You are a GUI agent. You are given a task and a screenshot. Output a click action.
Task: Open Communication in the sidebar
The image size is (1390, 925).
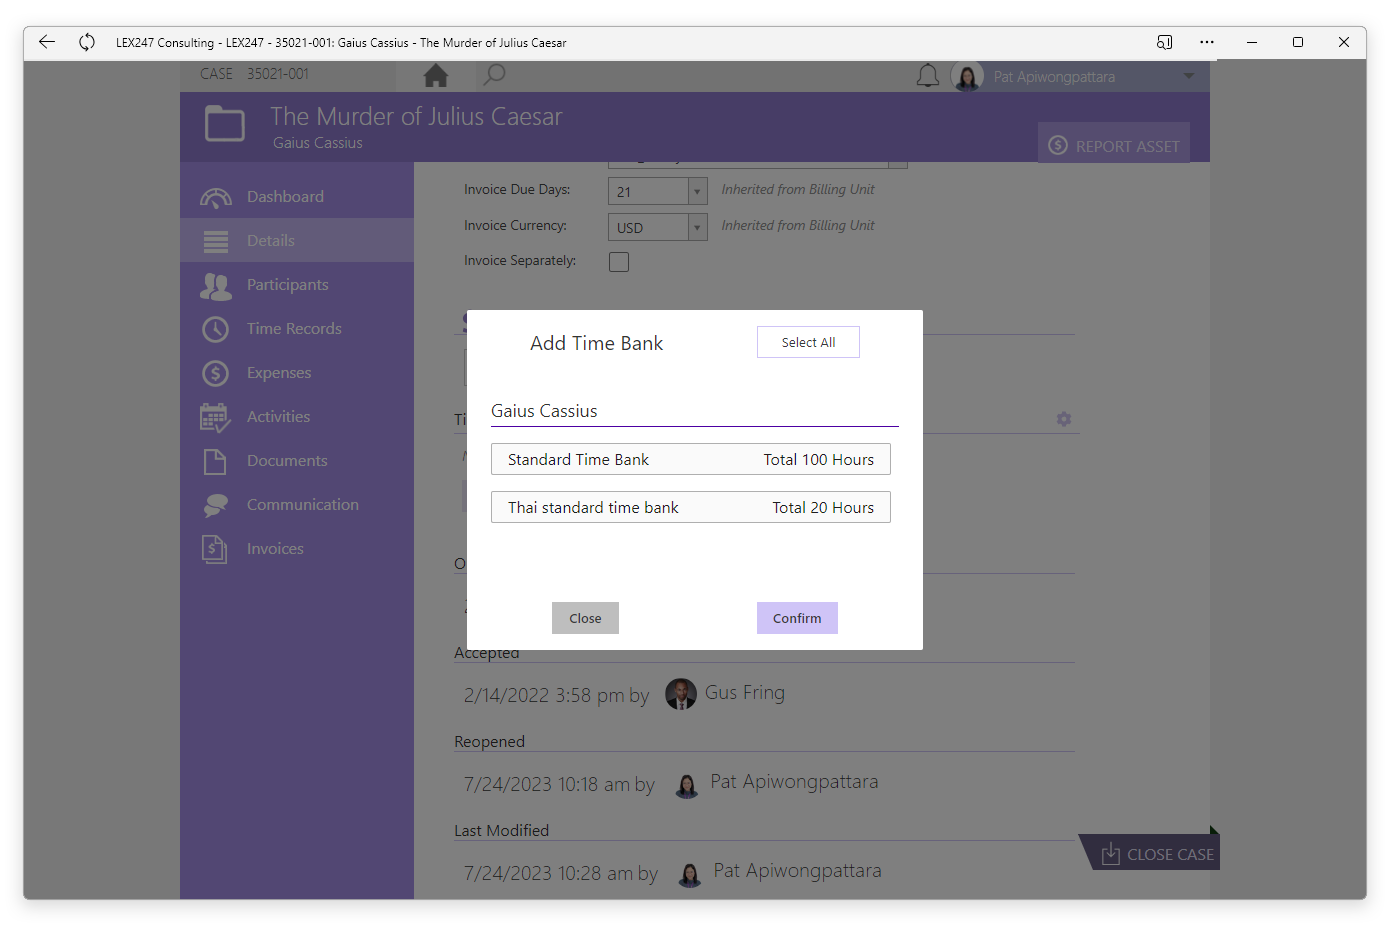pos(297,505)
